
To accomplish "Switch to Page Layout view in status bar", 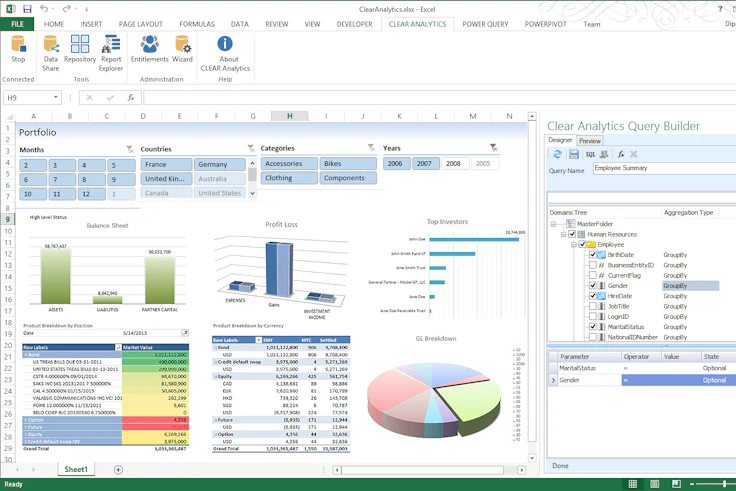I will tap(654, 484).
